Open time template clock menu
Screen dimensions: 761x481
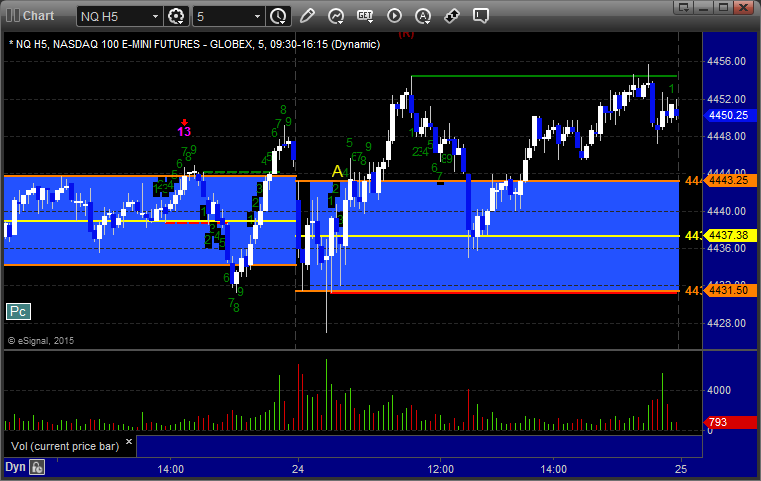278,16
